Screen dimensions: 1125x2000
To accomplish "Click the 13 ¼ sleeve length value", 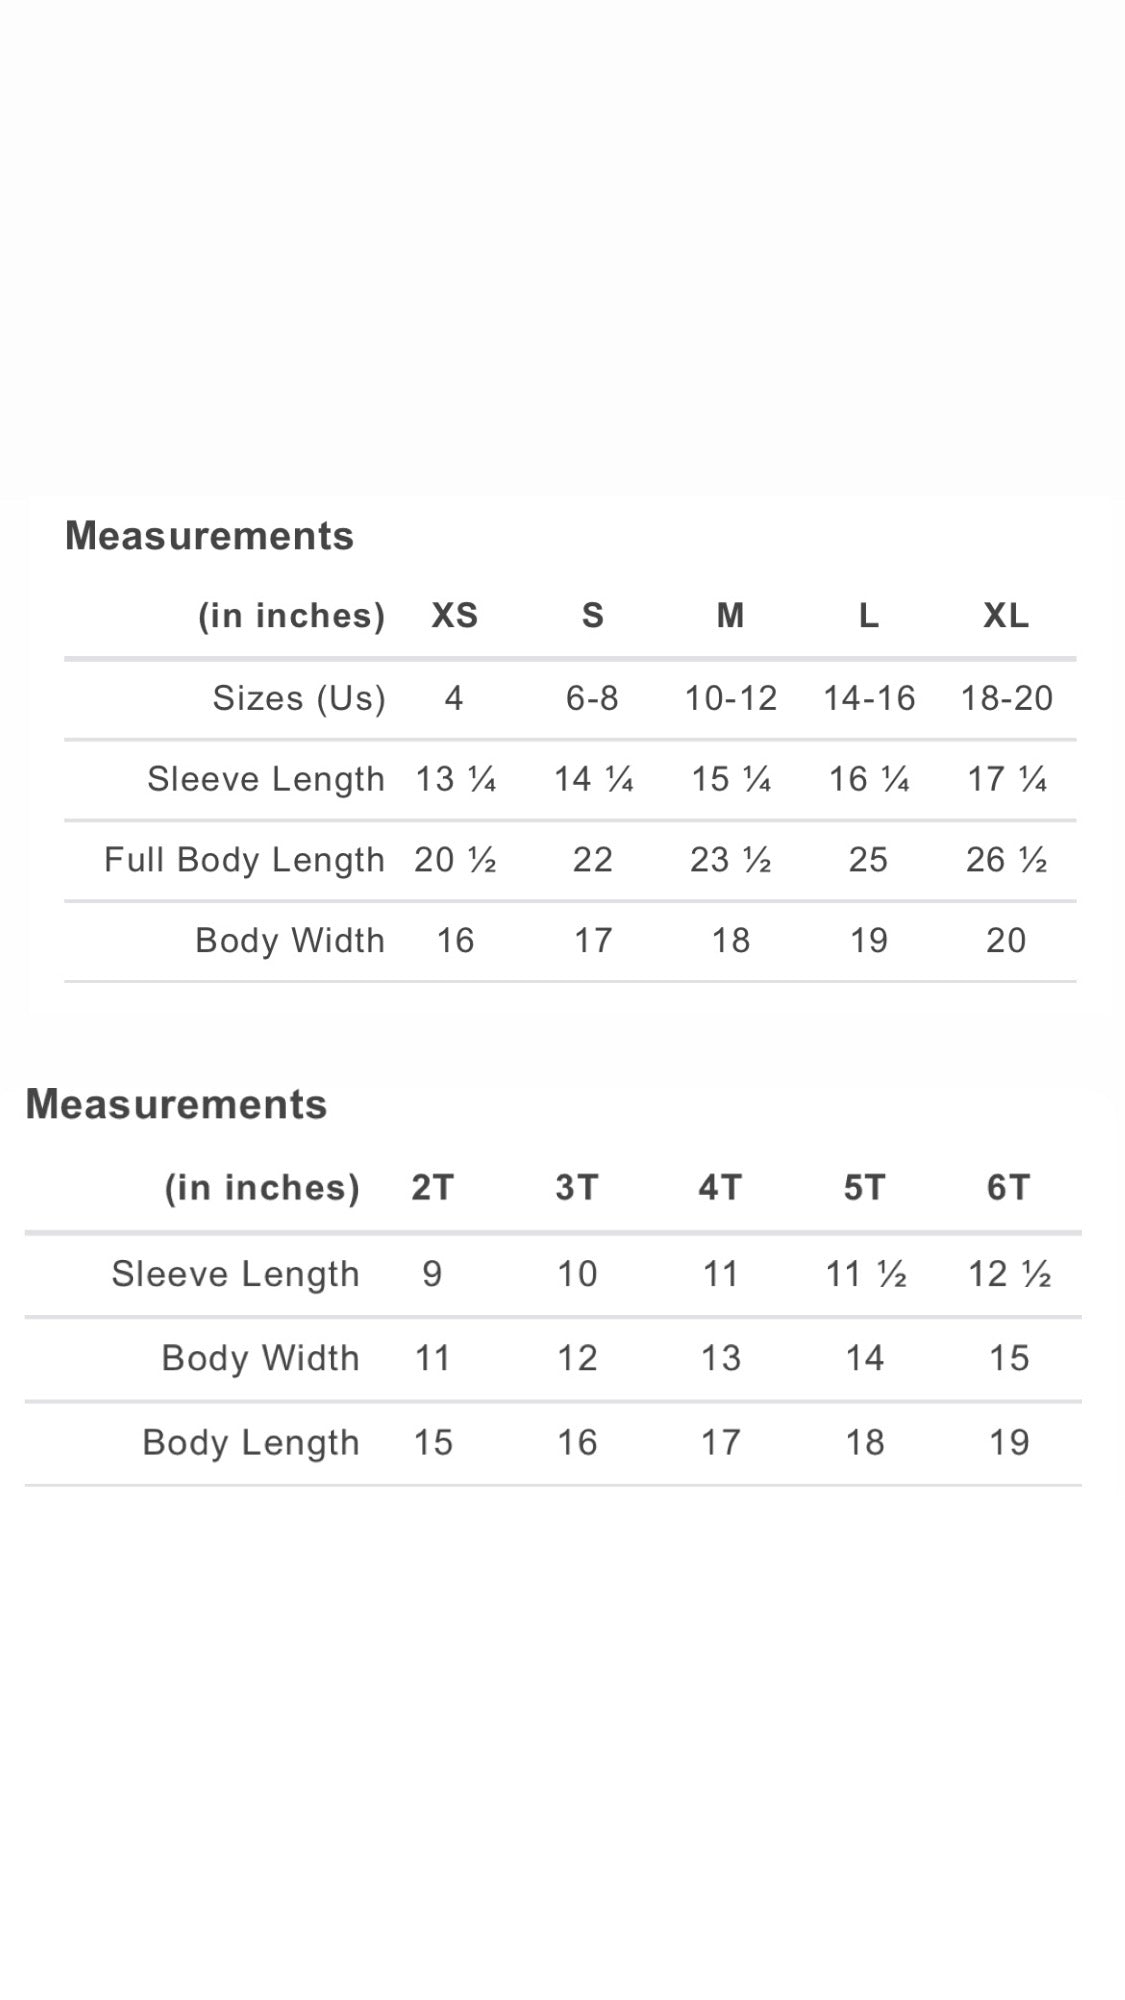I will pyautogui.click(x=455, y=779).
